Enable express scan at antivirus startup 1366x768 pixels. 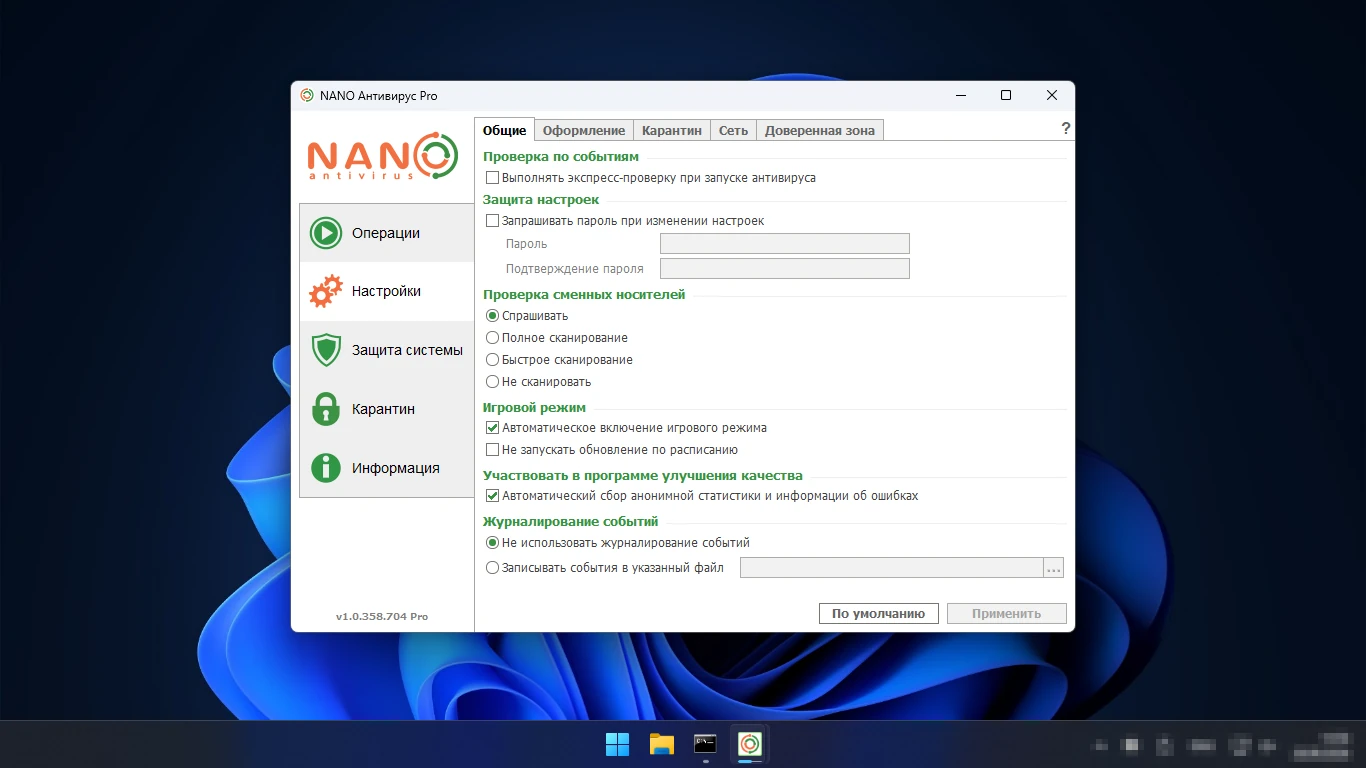click(492, 178)
